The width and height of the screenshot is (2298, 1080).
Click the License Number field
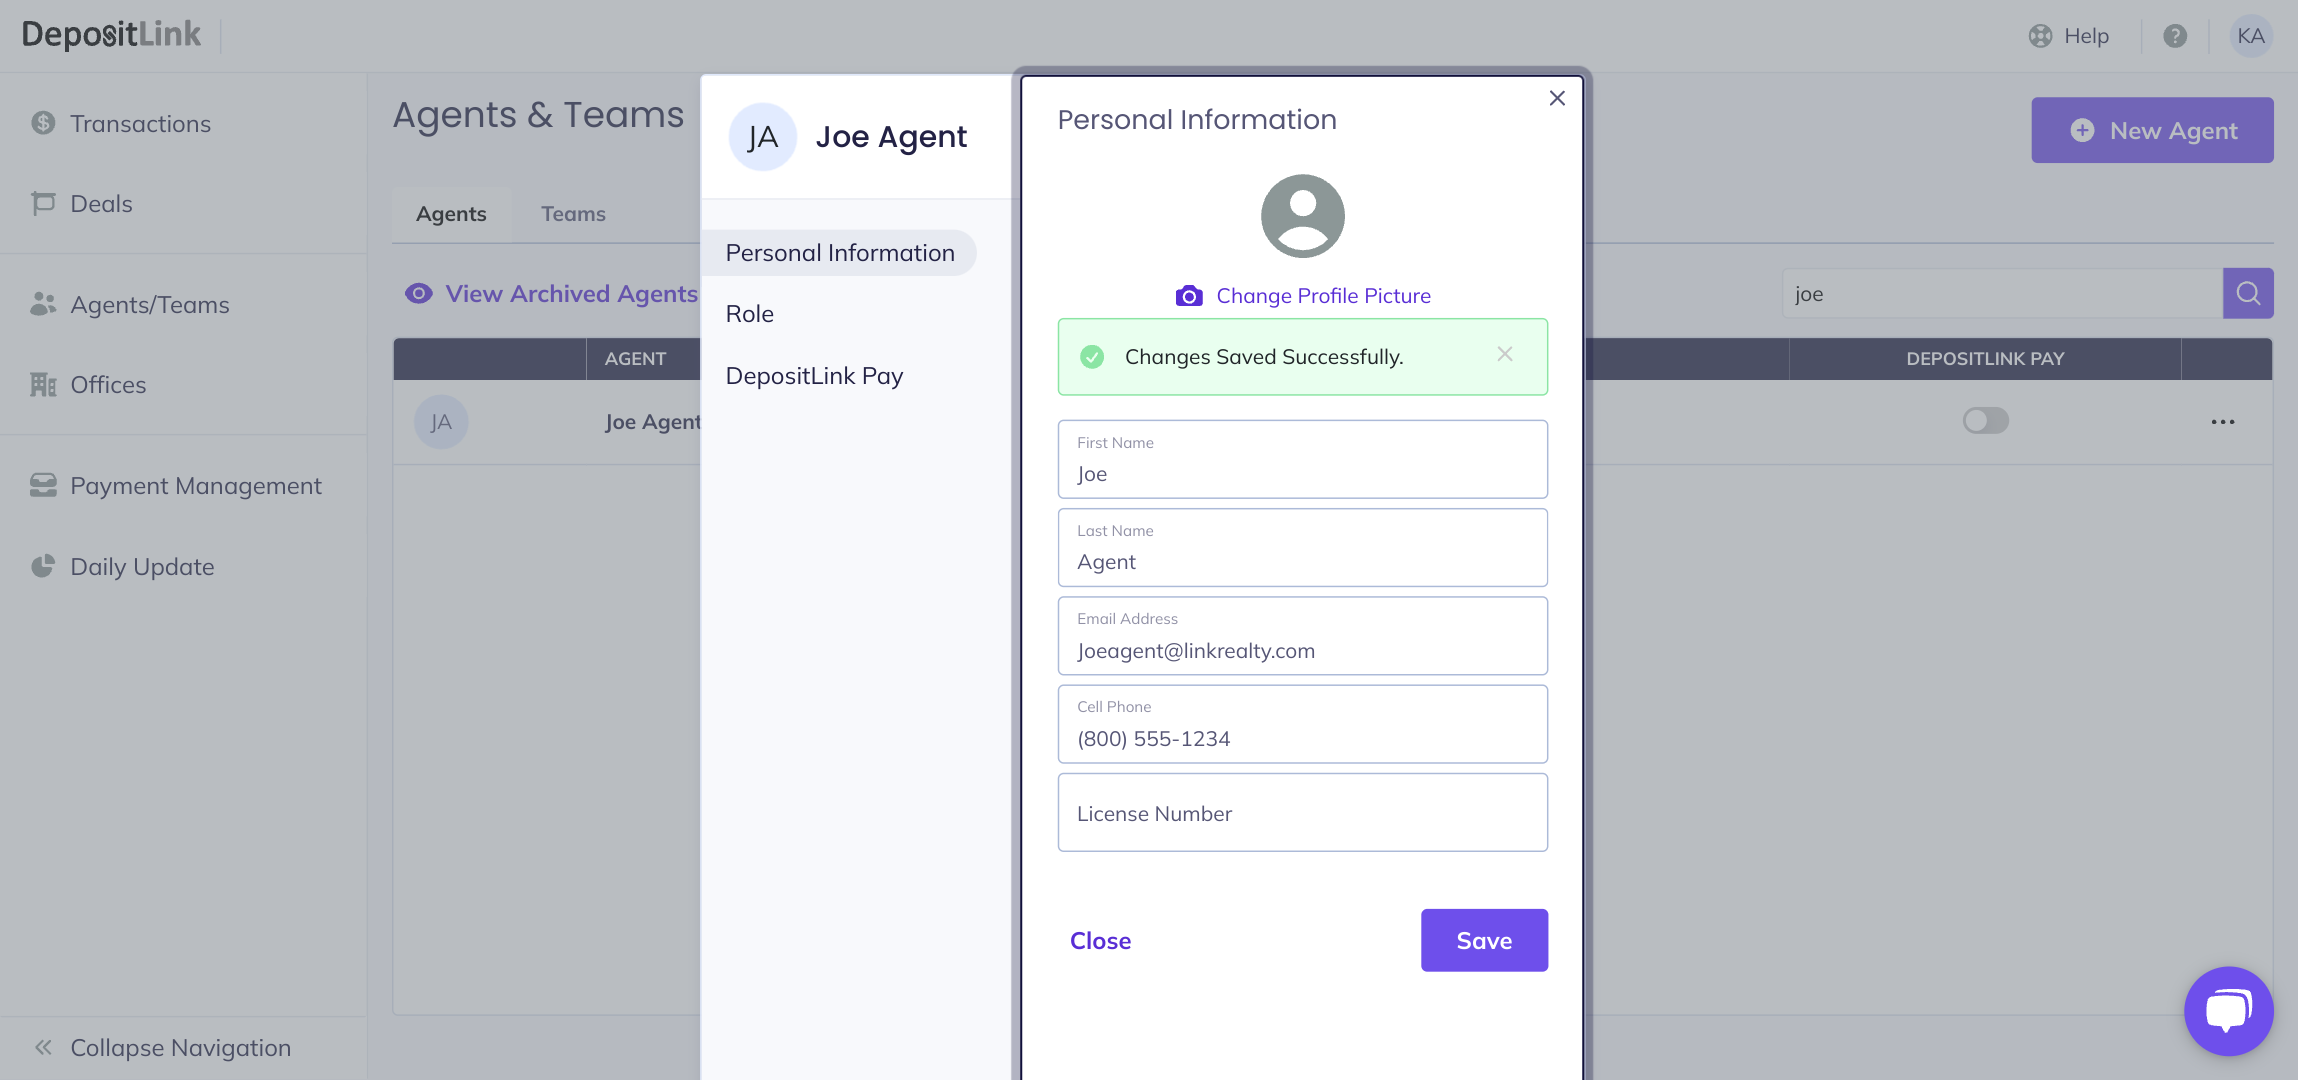click(1302, 813)
